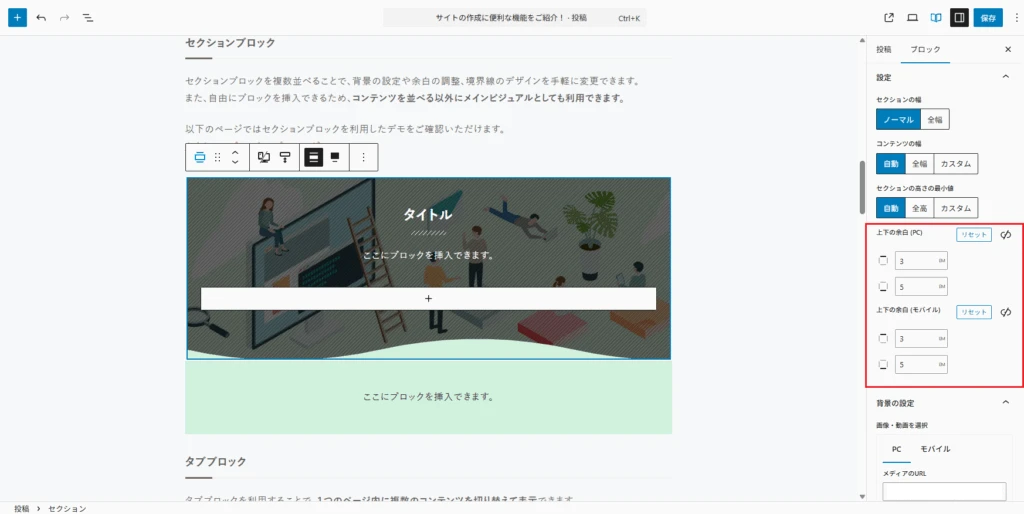
Task: Click the block drag handle icon
Action: 217,157
